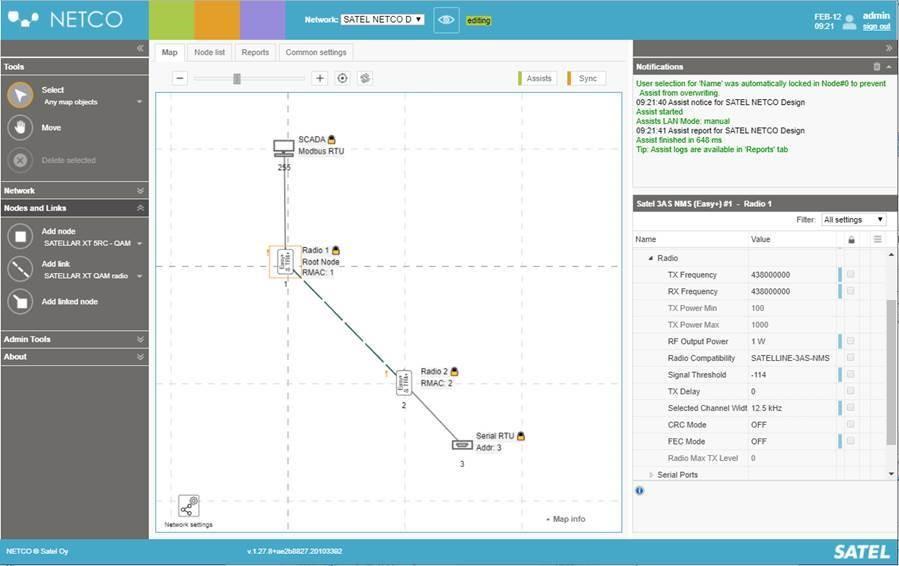Open the Add link type dropdown
This screenshot has width=899, height=566.
pyautogui.click(x=139, y=276)
